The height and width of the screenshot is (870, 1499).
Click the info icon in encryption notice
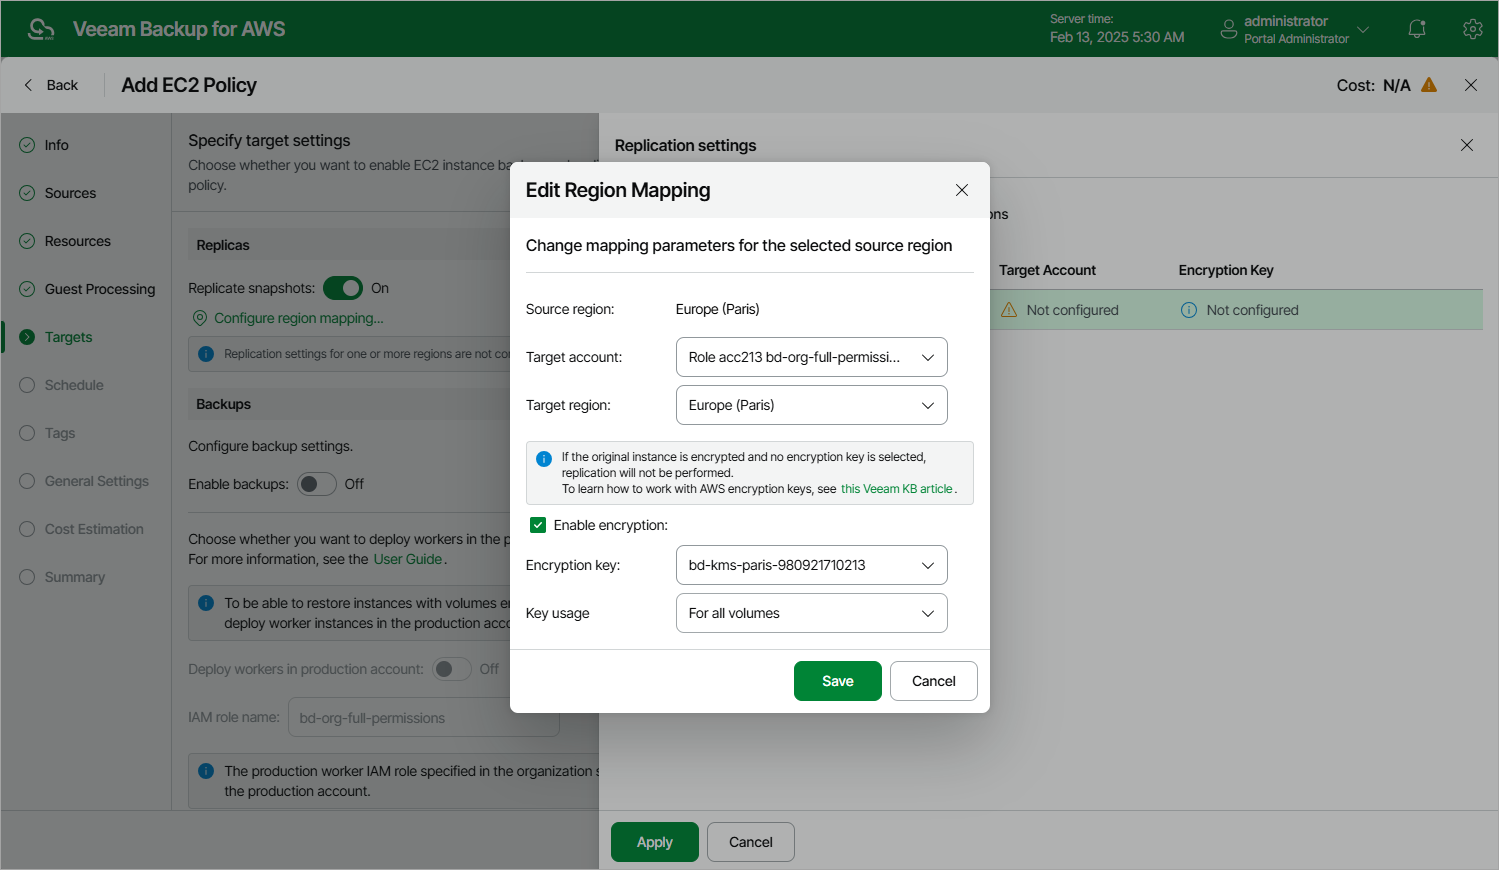coord(544,459)
